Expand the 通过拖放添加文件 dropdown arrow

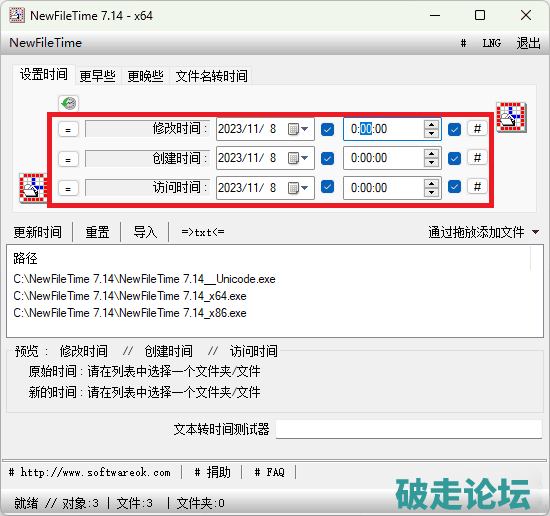coord(535,232)
